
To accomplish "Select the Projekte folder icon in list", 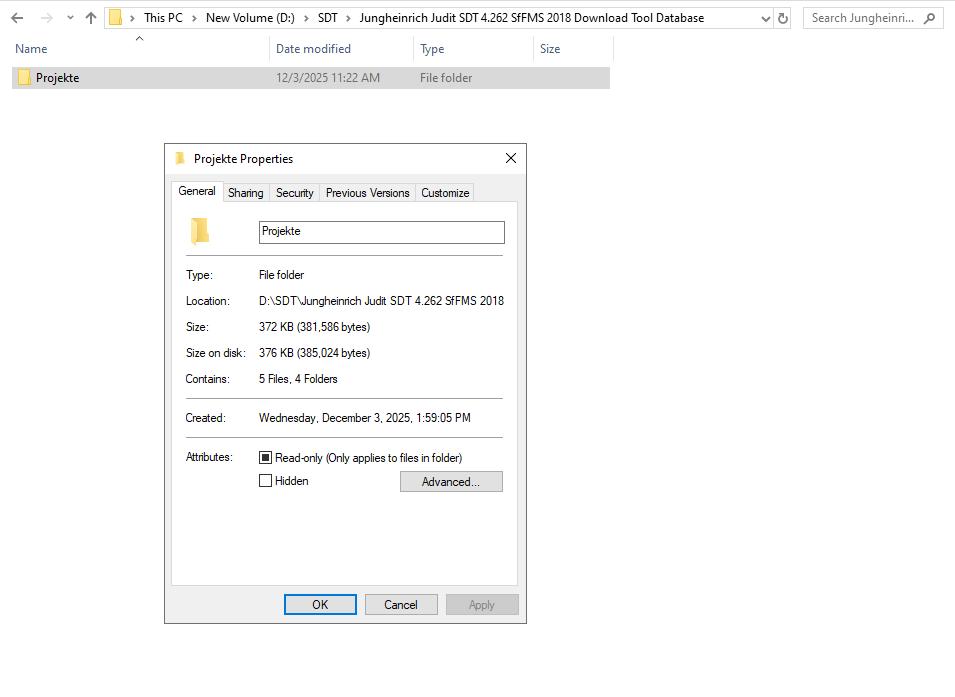I will tap(24, 77).
